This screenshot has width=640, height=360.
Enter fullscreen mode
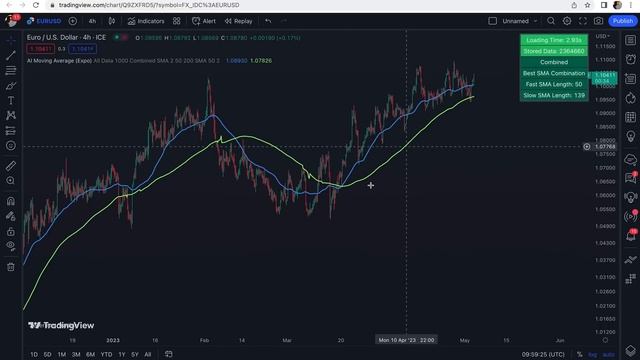[583, 21]
